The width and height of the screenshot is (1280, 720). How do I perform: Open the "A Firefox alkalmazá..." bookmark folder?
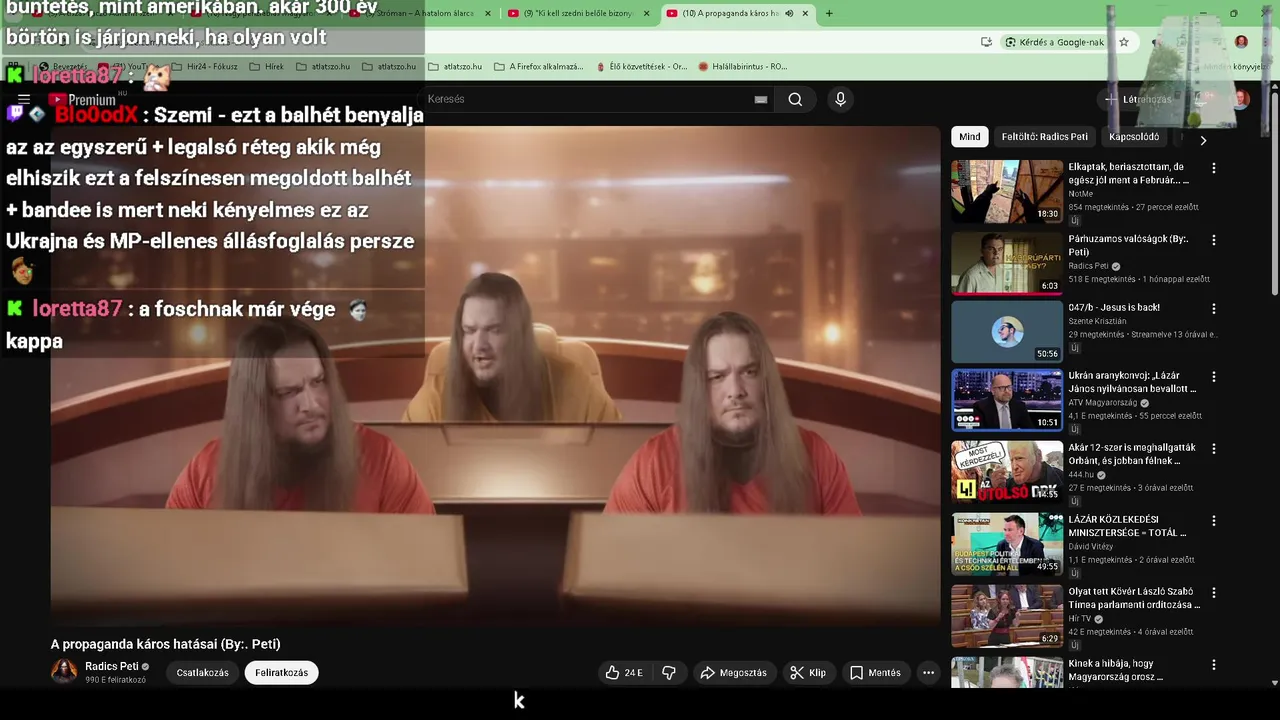click(538, 67)
